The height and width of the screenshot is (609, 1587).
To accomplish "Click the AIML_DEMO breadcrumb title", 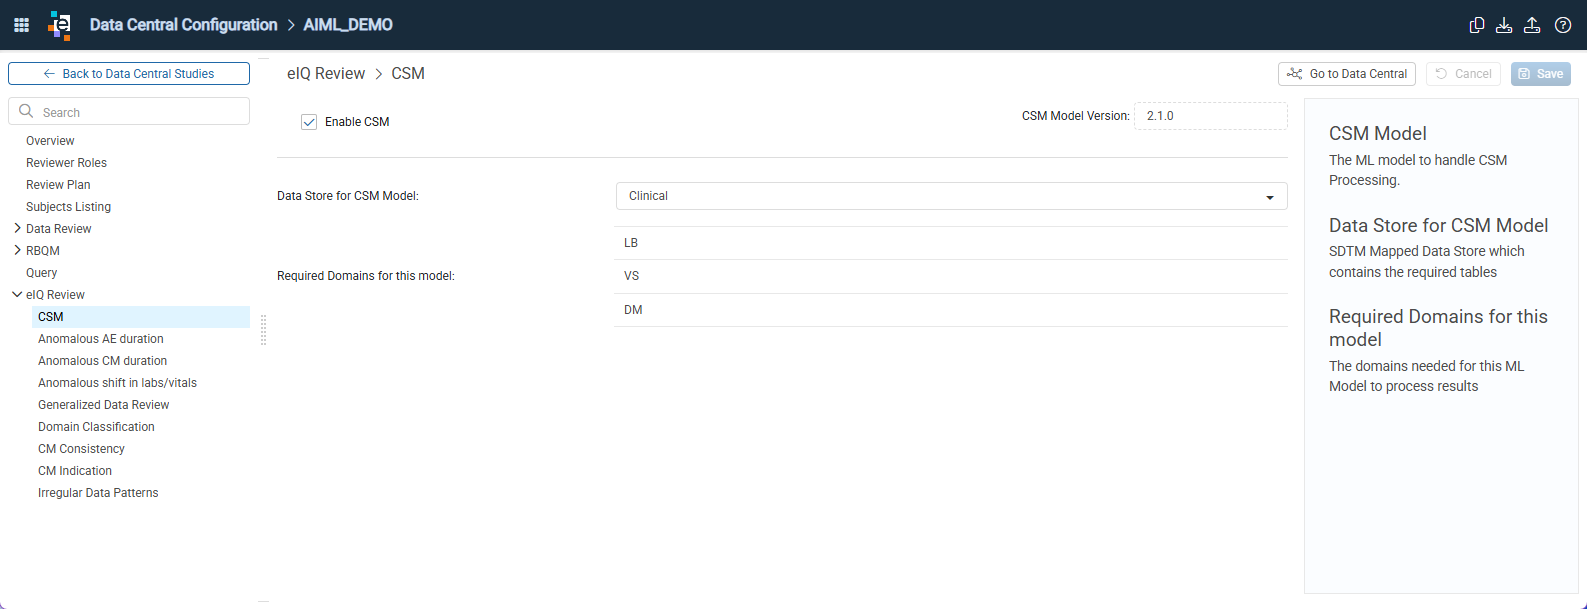I will pyautogui.click(x=348, y=25).
